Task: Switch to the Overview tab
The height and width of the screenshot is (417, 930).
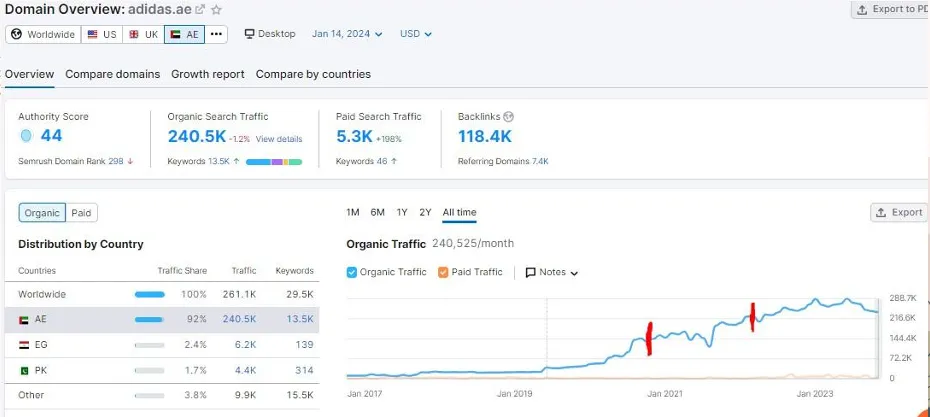Action: (x=30, y=74)
